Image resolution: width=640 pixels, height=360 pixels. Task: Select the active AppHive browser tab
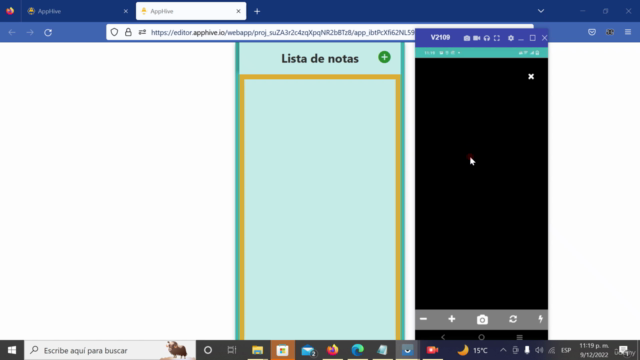(x=191, y=11)
